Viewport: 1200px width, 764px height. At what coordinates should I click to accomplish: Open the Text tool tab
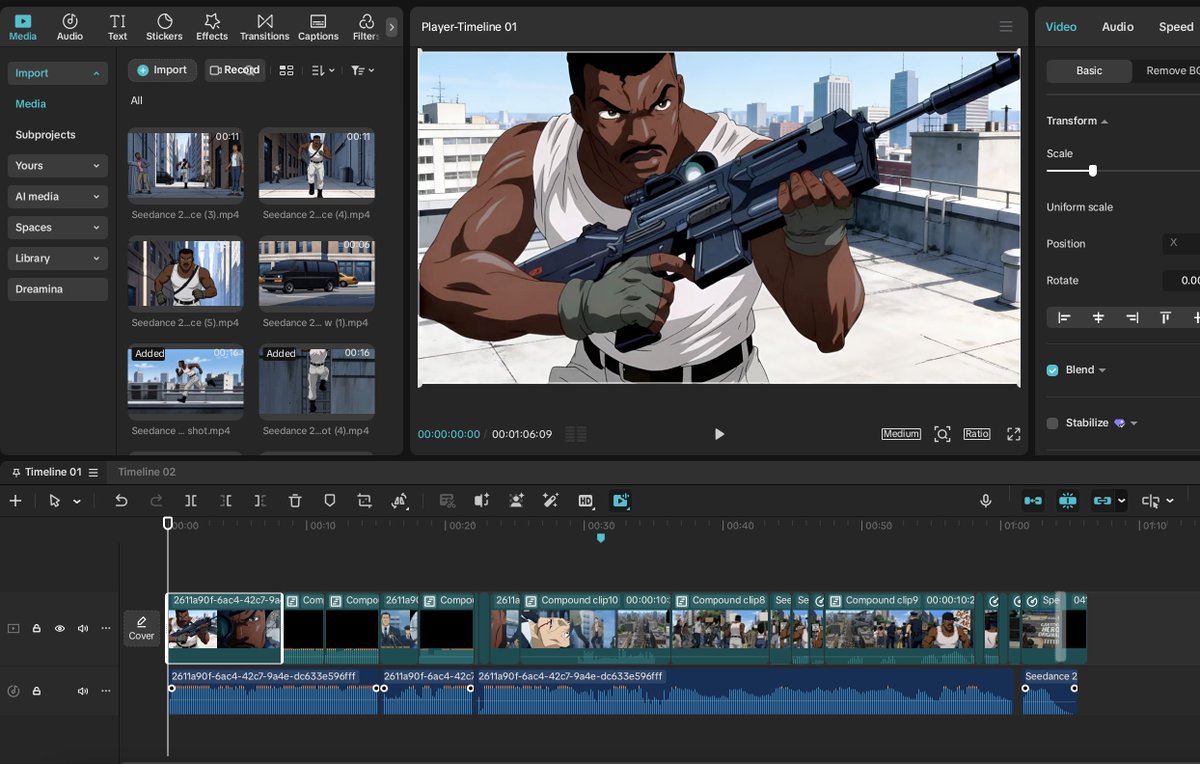pos(118,27)
